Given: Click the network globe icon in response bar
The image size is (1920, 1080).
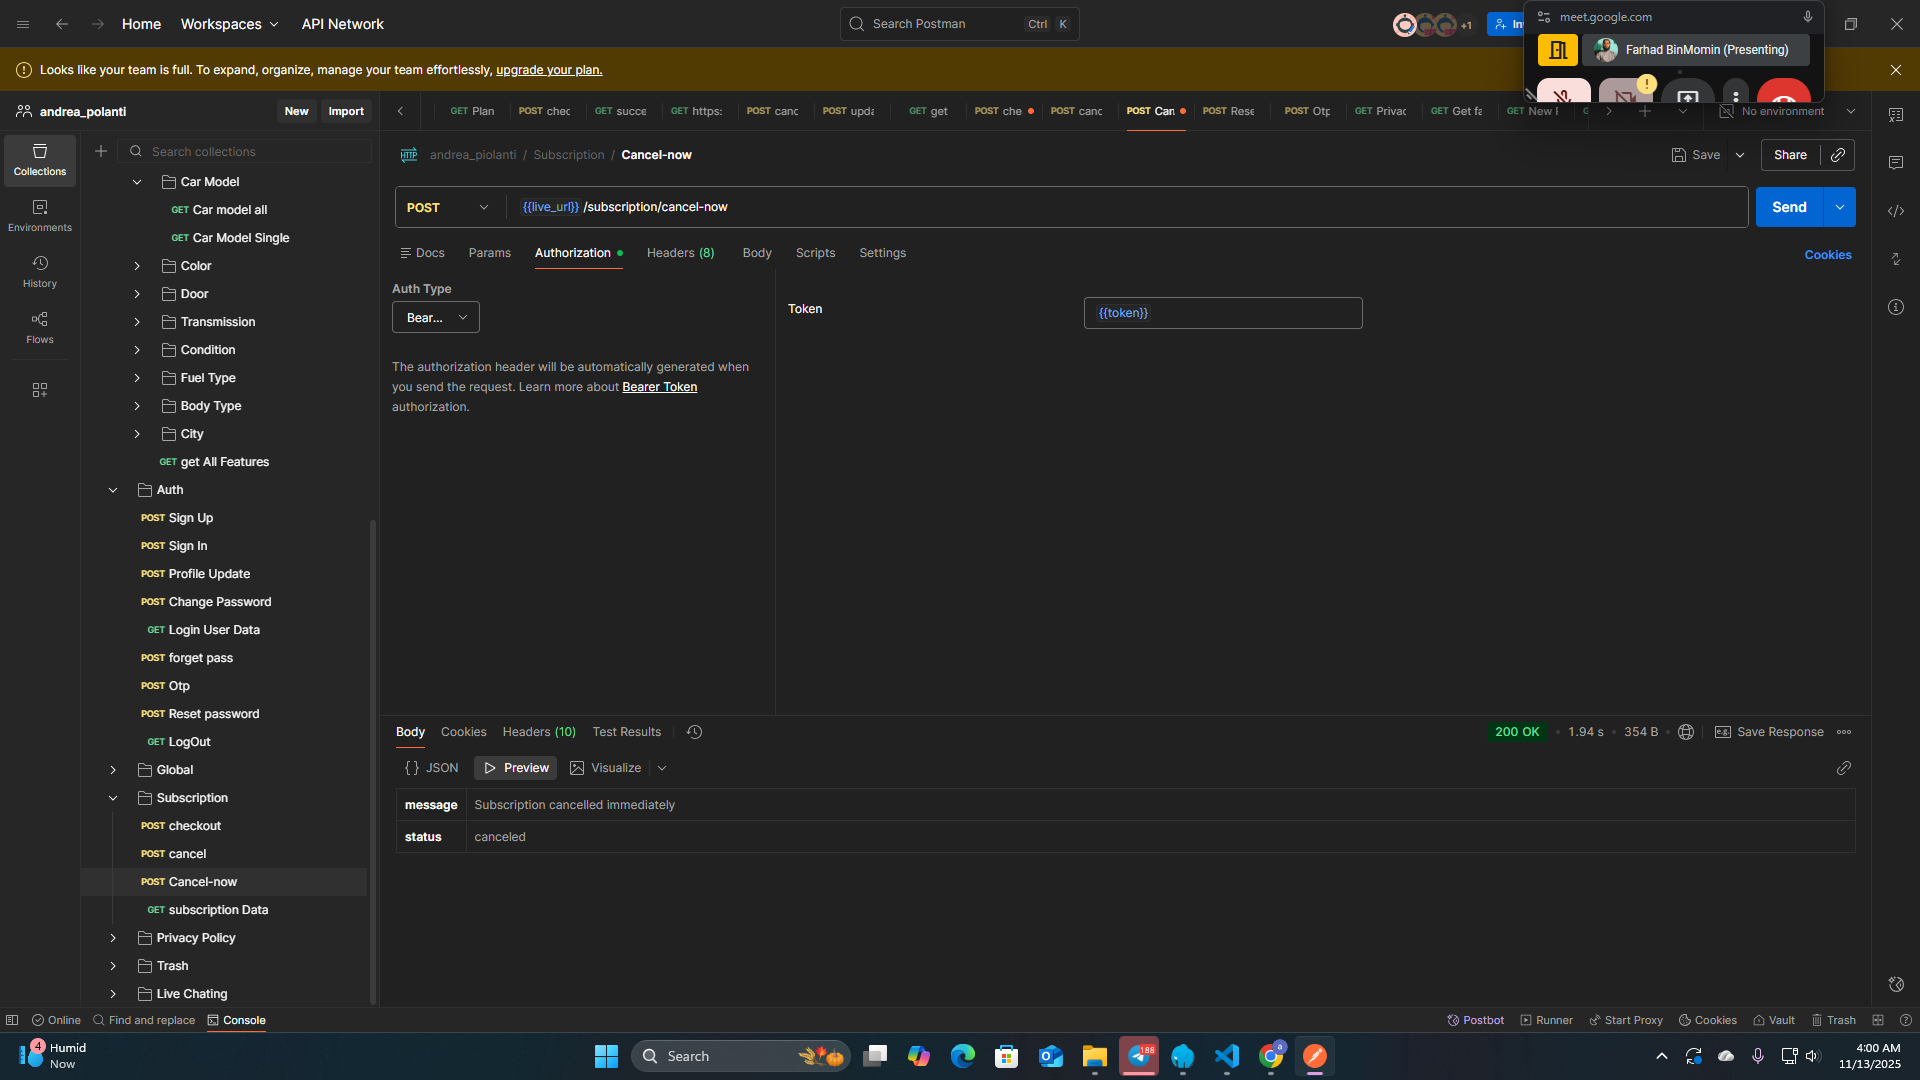Looking at the screenshot, I should (1686, 732).
